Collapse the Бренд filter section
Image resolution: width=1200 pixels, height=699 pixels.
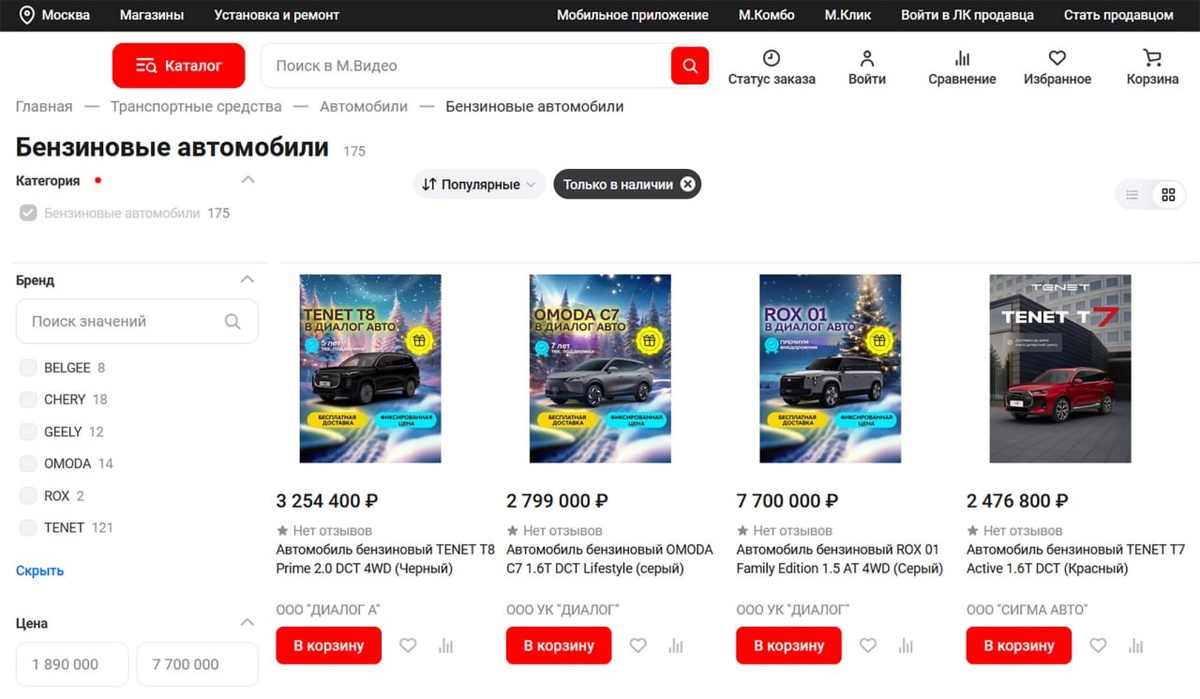coord(247,280)
